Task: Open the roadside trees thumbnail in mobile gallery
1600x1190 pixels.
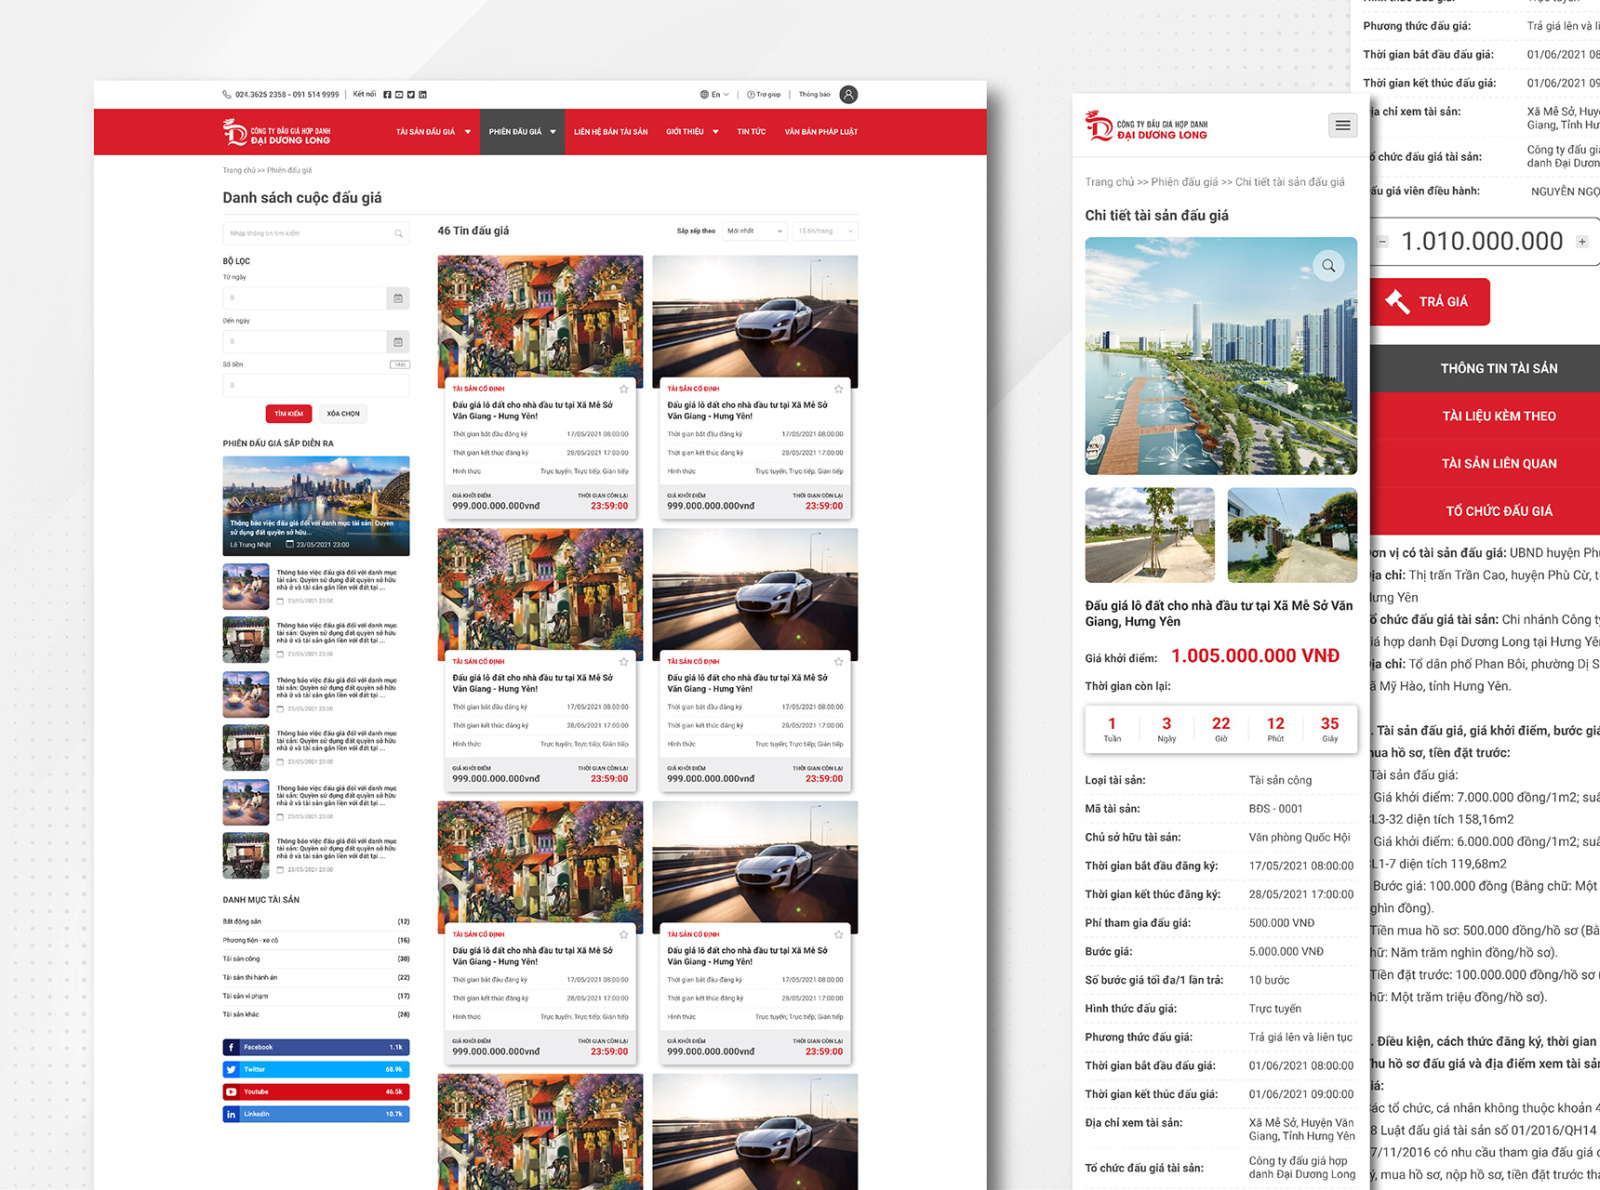Action: pyautogui.click(x=1150, y=535)
